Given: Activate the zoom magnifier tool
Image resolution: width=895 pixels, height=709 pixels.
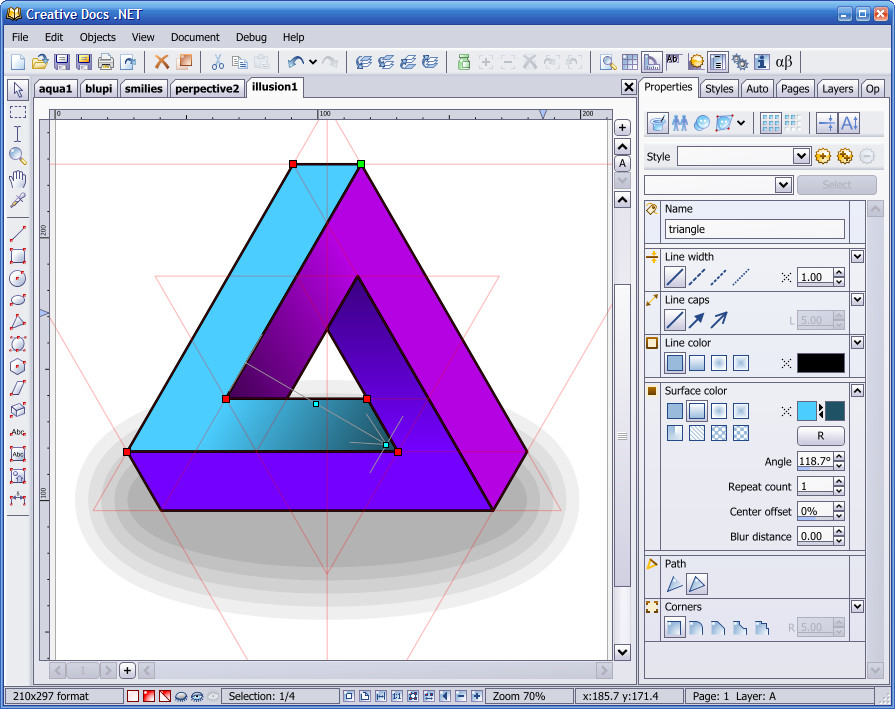Looking at the screenshot, I should [x=18, y=156].
